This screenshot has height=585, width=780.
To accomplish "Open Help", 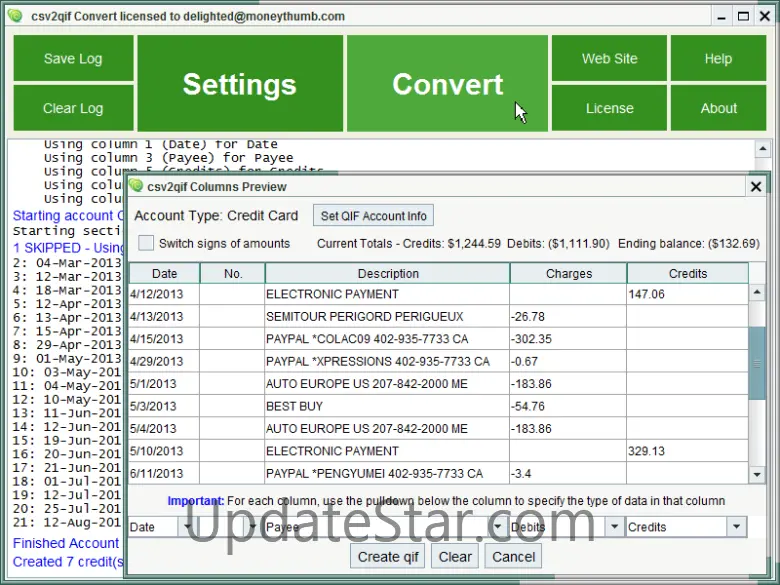I will tap(718, 58).
